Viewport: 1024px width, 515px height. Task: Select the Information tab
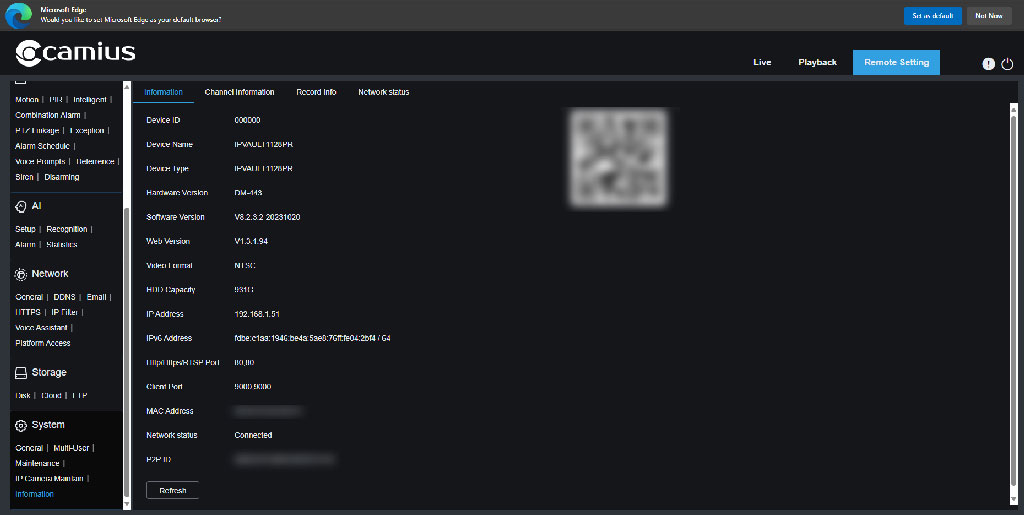(163, 92)
